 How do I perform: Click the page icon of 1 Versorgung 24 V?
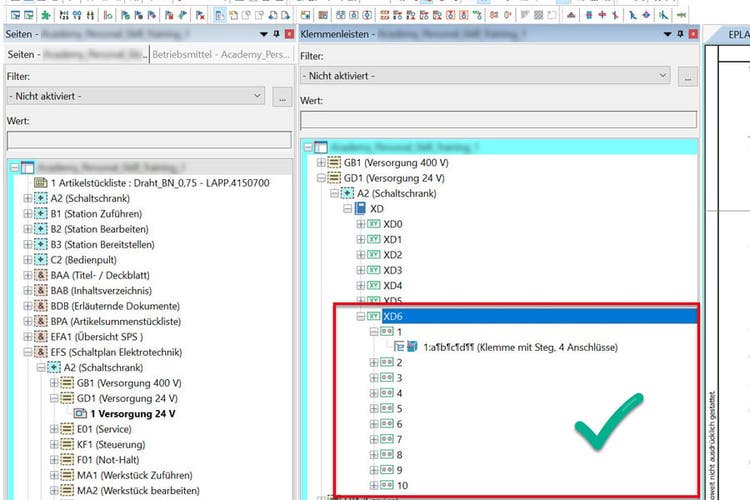pos(80,413)
